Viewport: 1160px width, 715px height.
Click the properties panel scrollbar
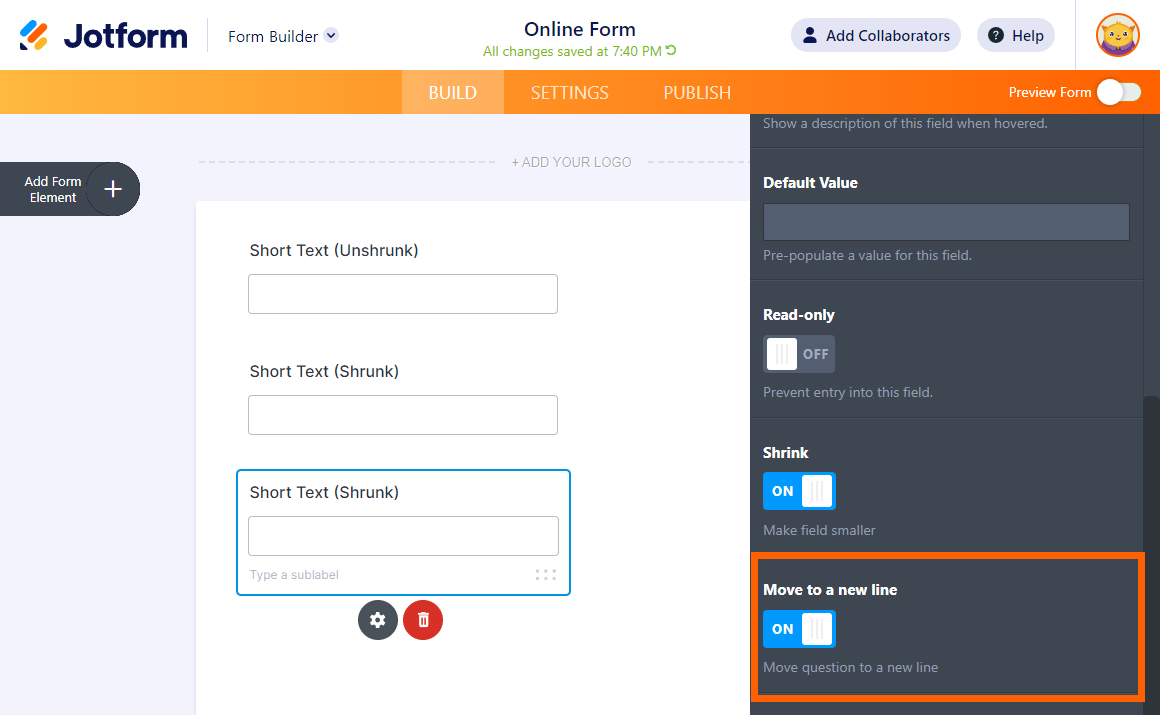1151,555
